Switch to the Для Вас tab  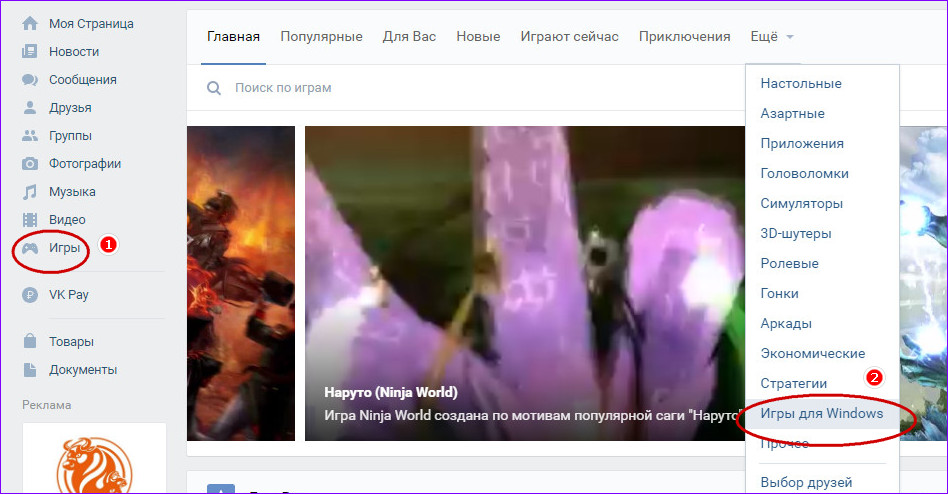coord(409,37)
